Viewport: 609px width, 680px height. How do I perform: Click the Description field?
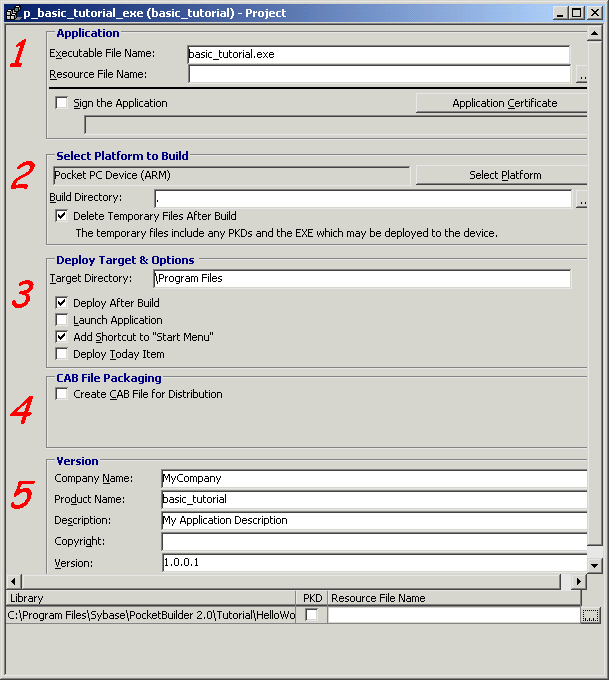374,520
